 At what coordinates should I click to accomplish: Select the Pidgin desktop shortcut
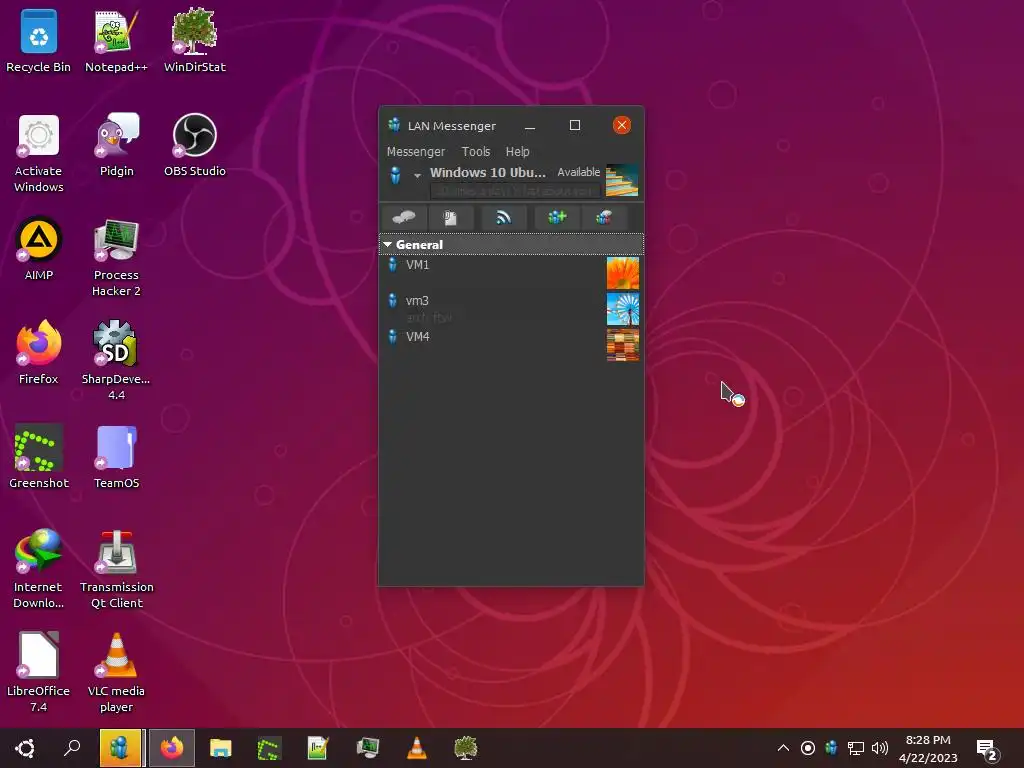tap(116, 146)
